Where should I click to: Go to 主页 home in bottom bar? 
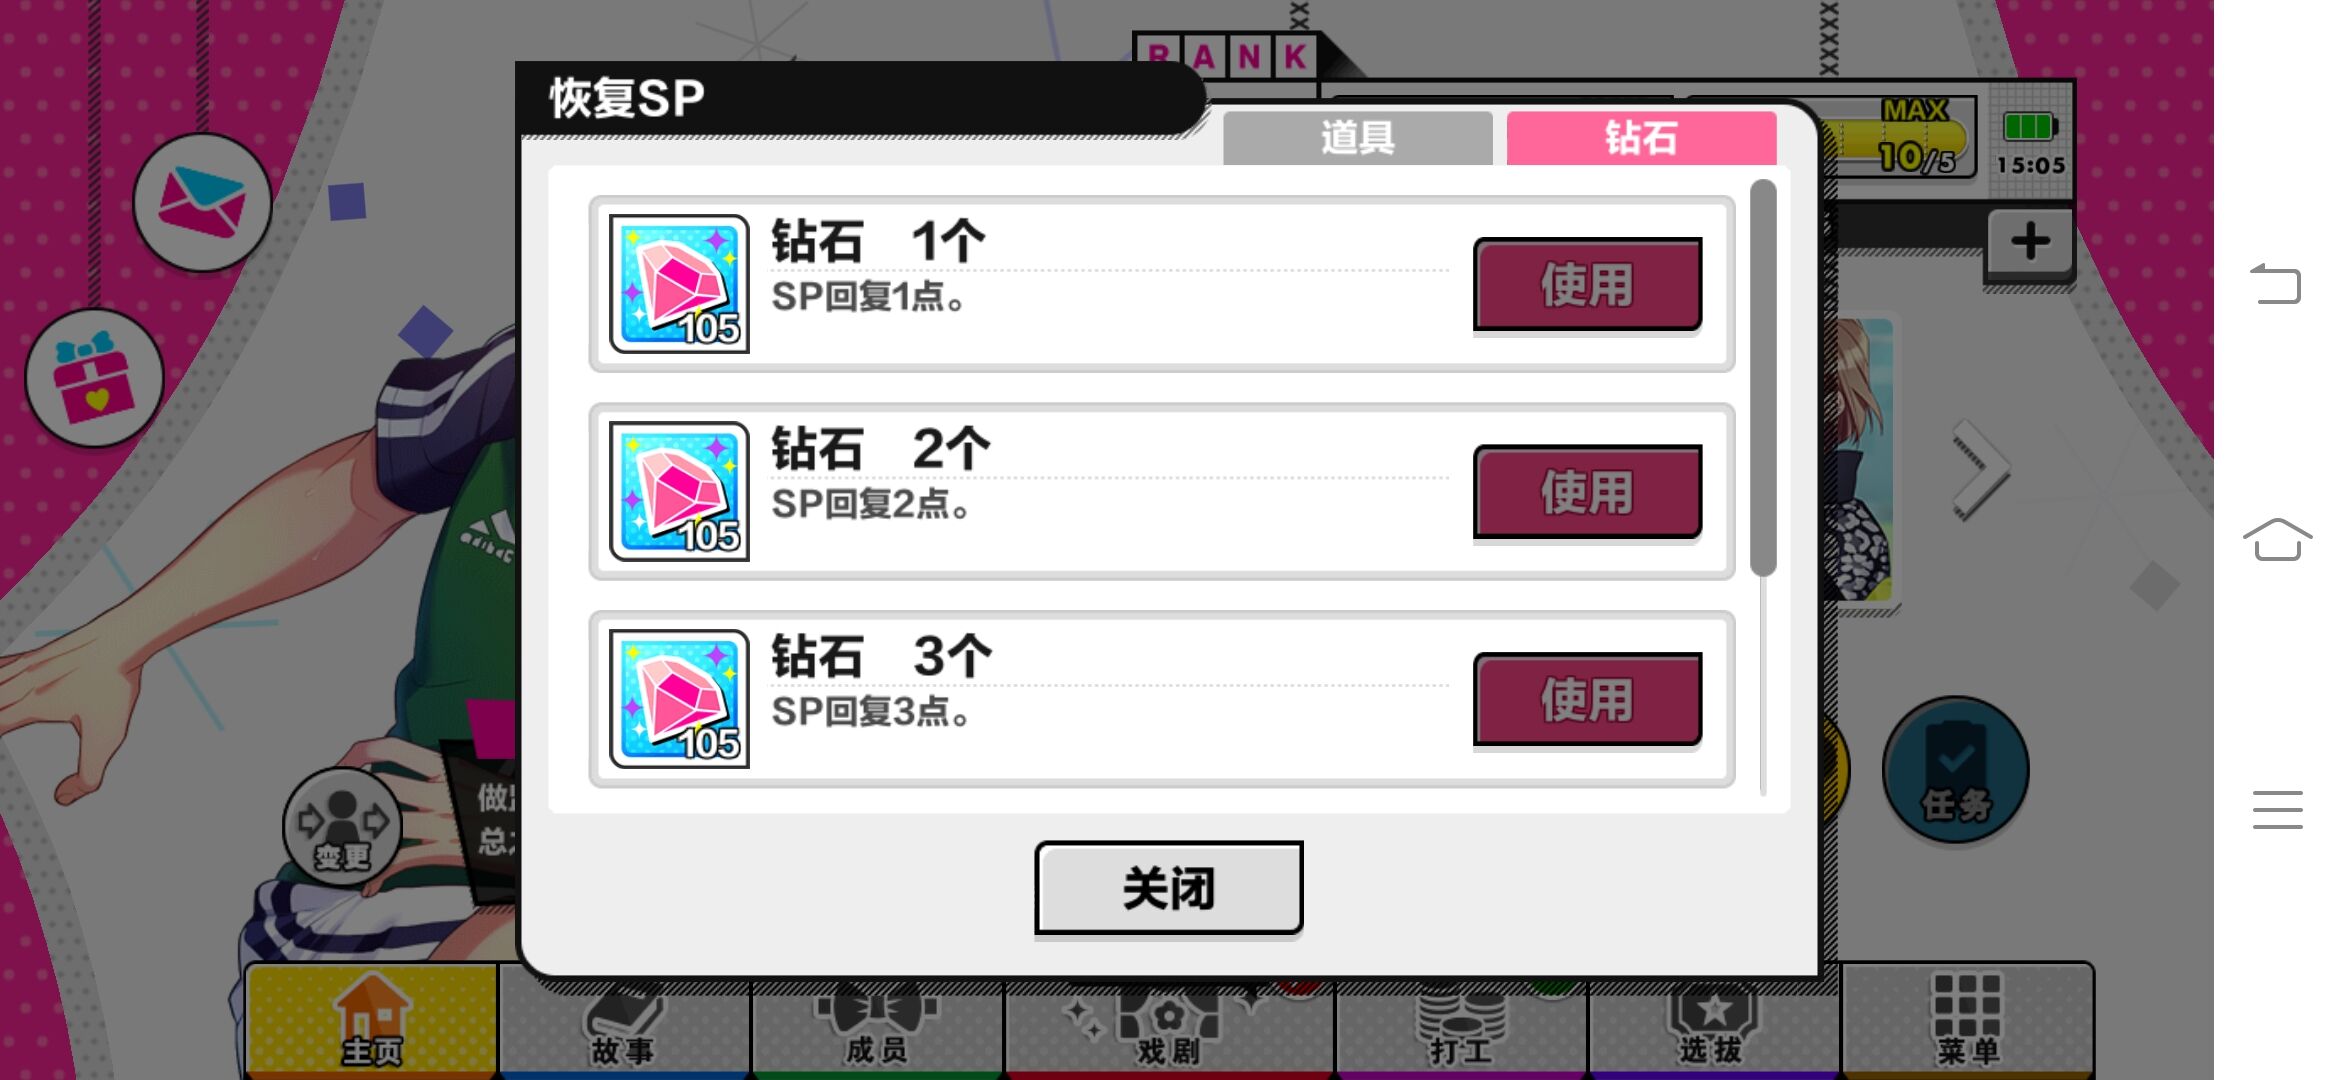[372, 1021]
